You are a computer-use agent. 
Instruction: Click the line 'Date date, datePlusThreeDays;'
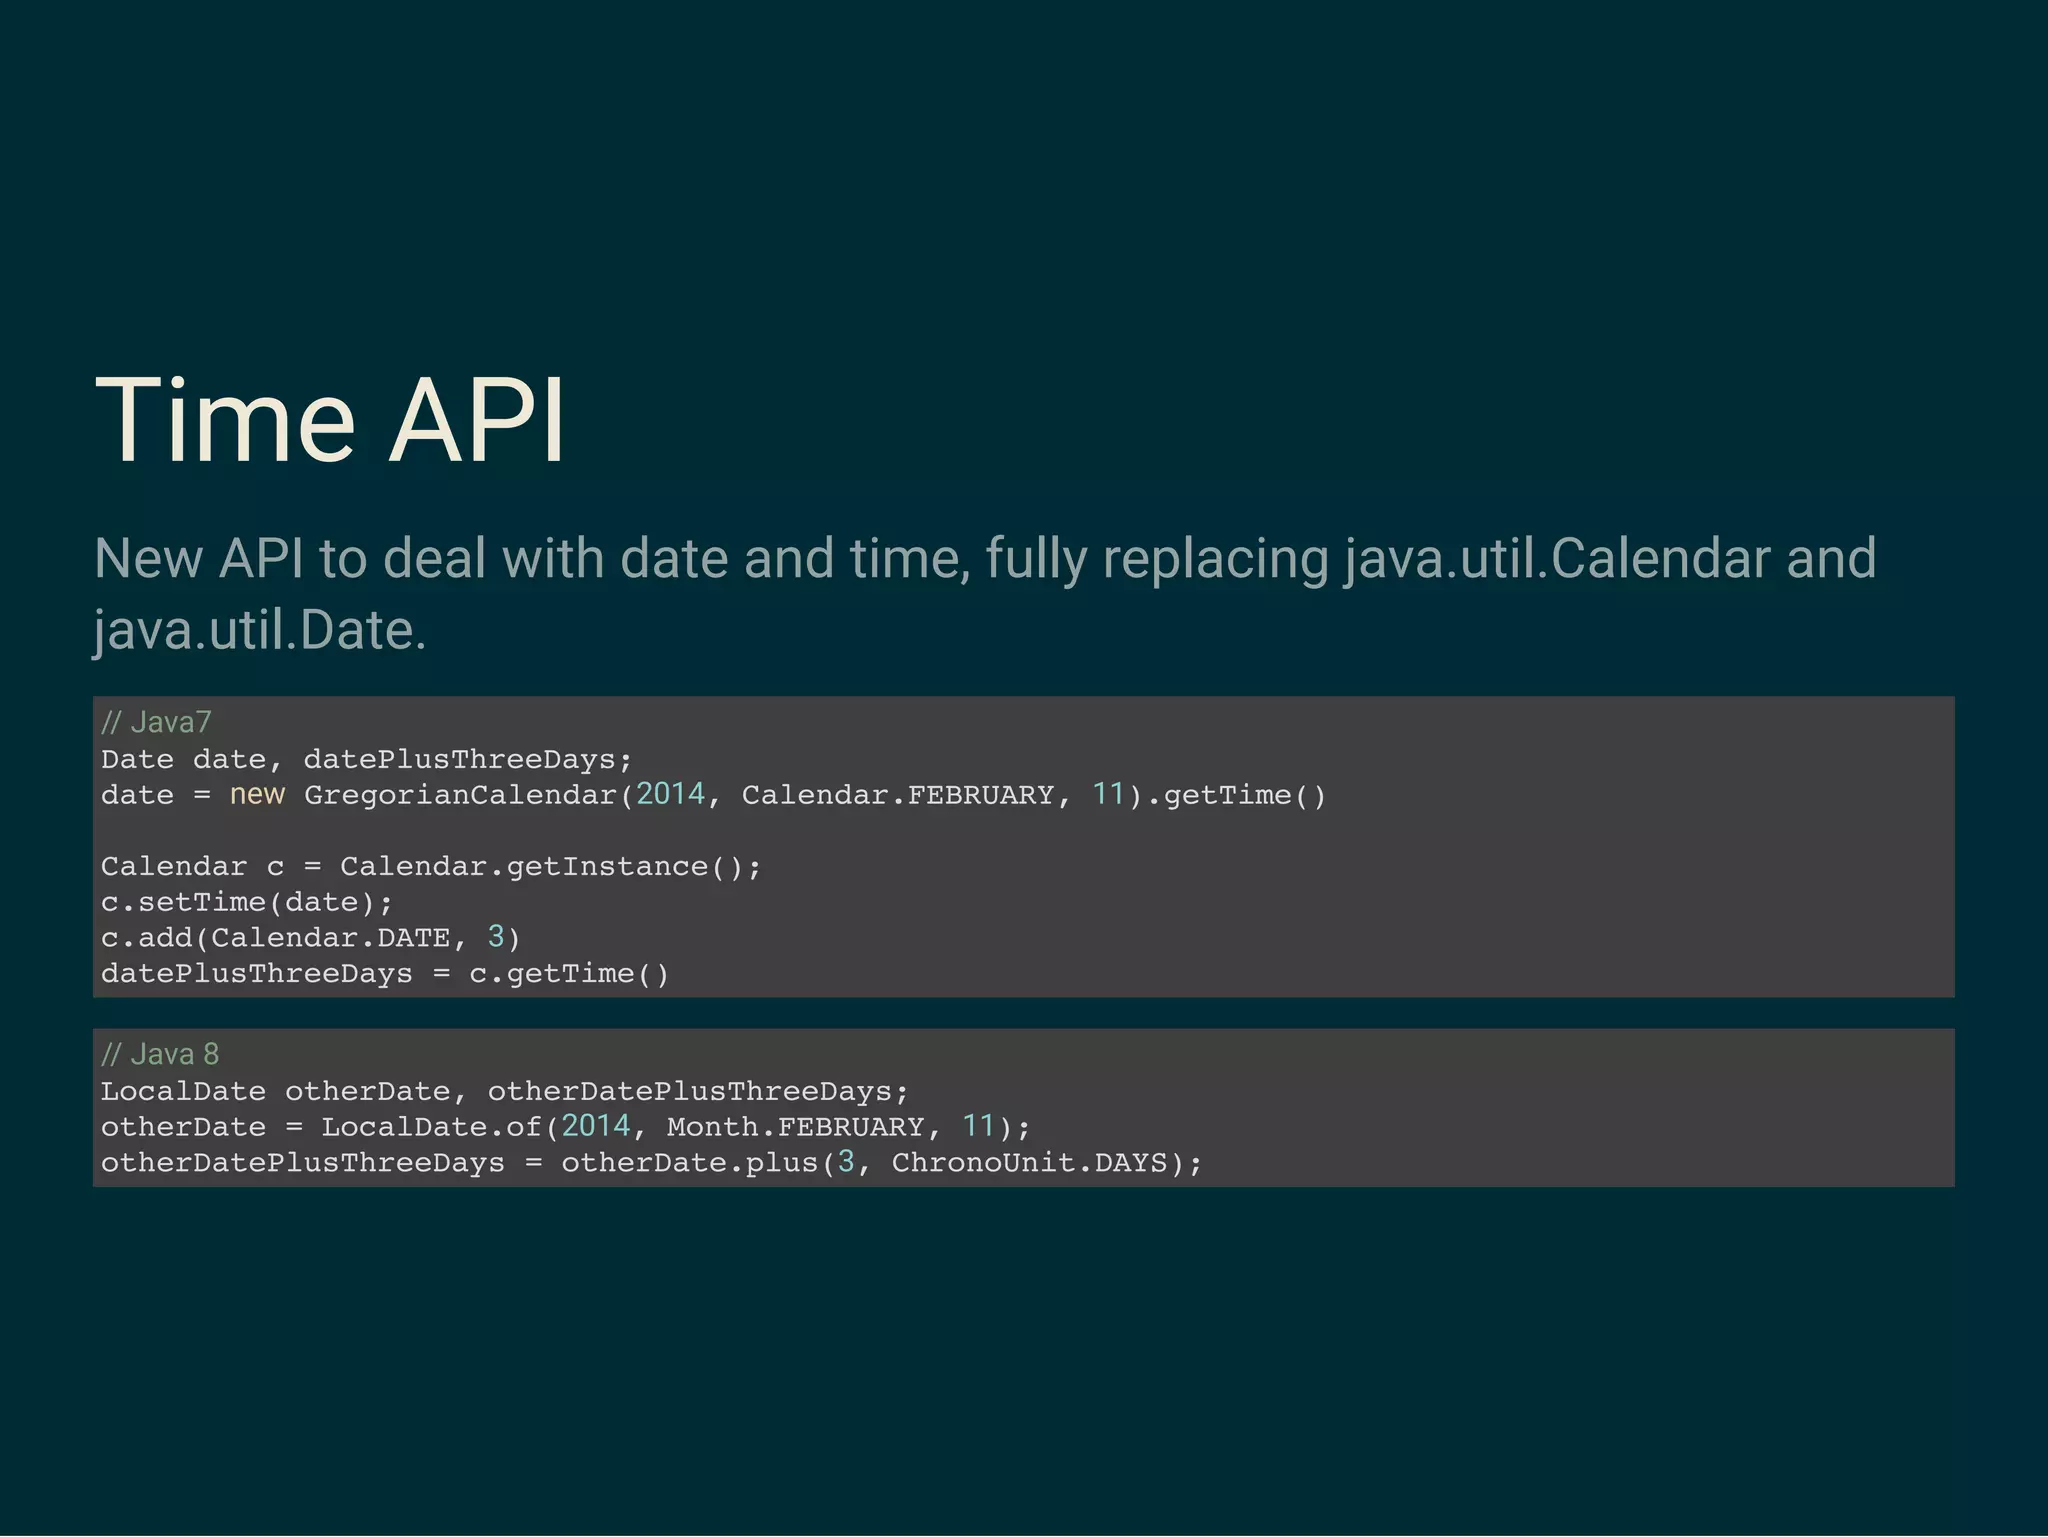click(367, 760)
